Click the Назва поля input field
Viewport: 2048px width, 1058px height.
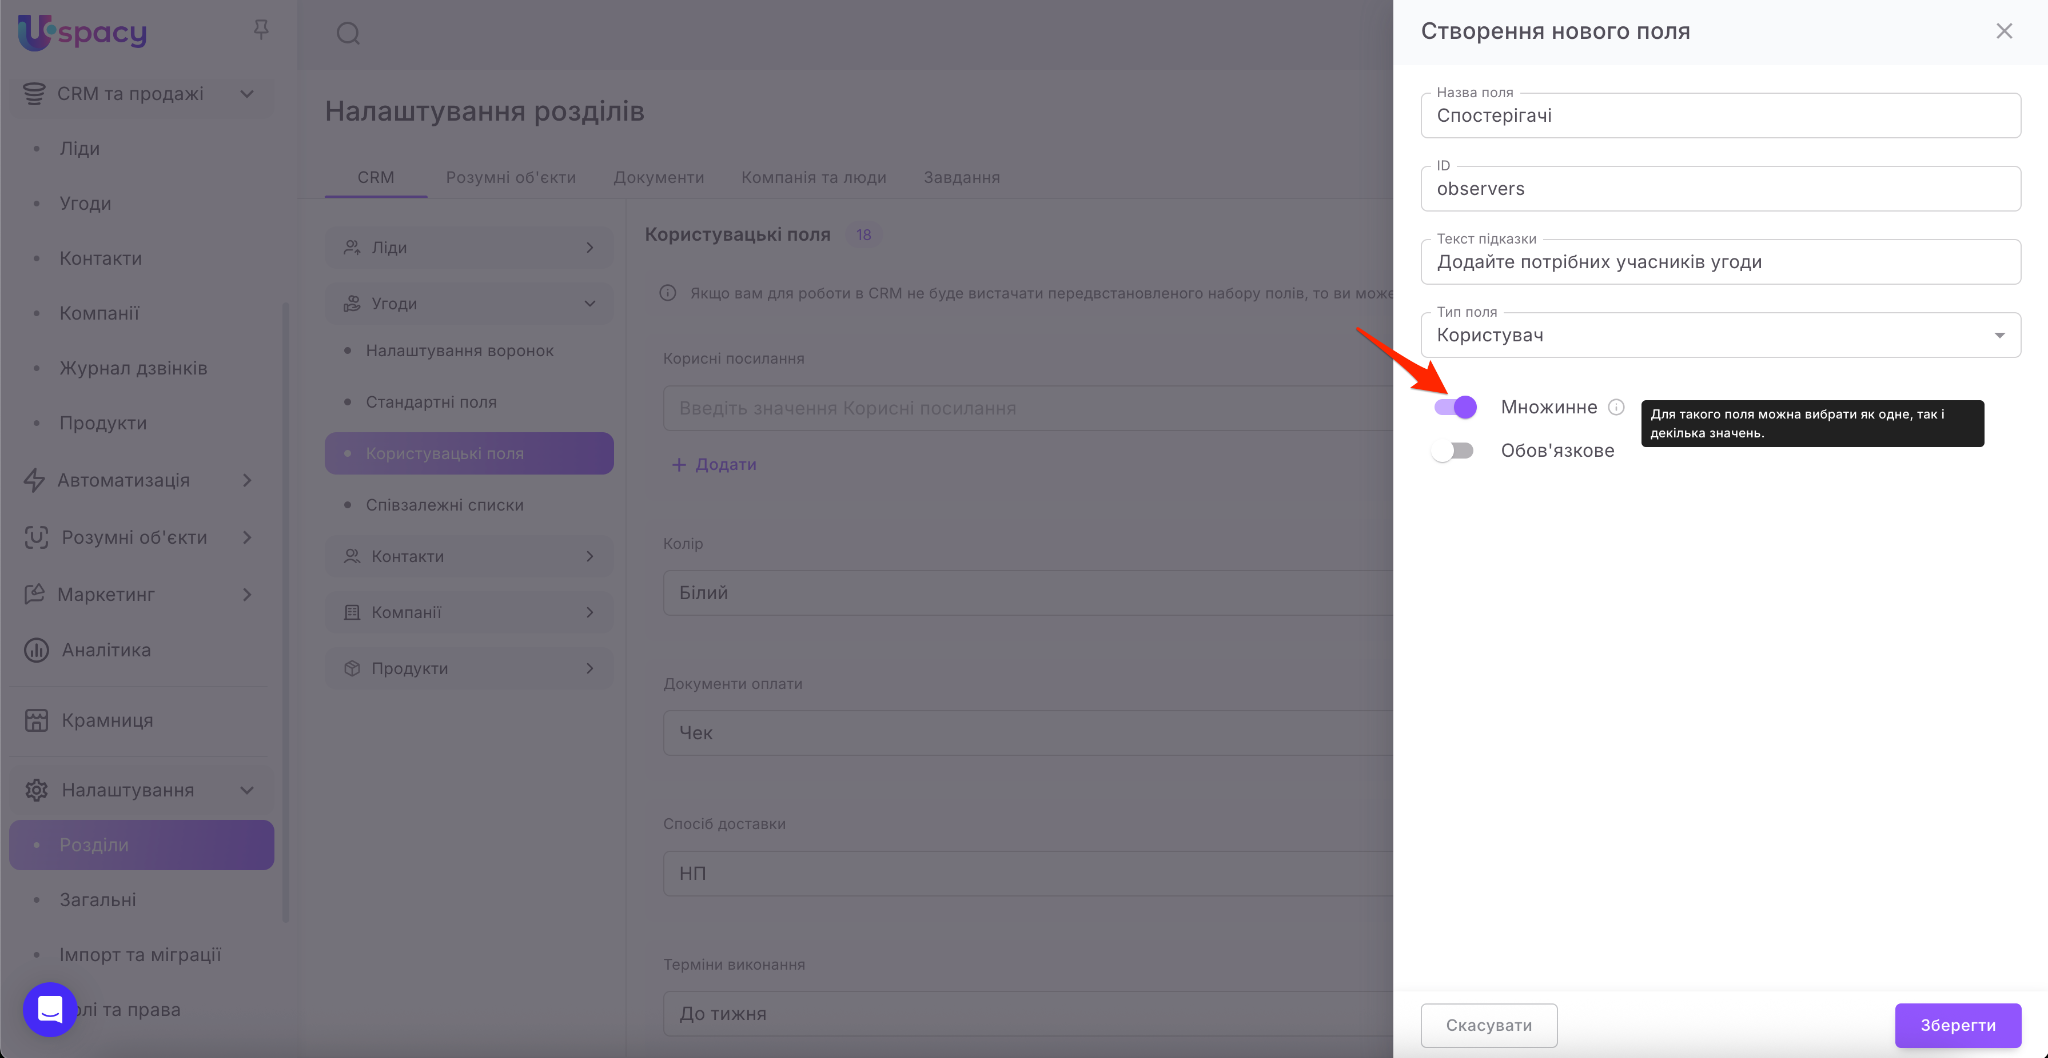pyautogui.click(x=1720, y=116)
